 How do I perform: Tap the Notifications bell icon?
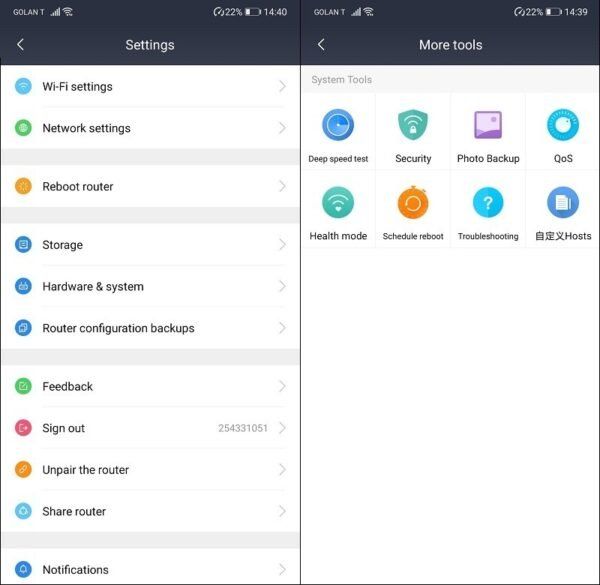pos(23,569)
